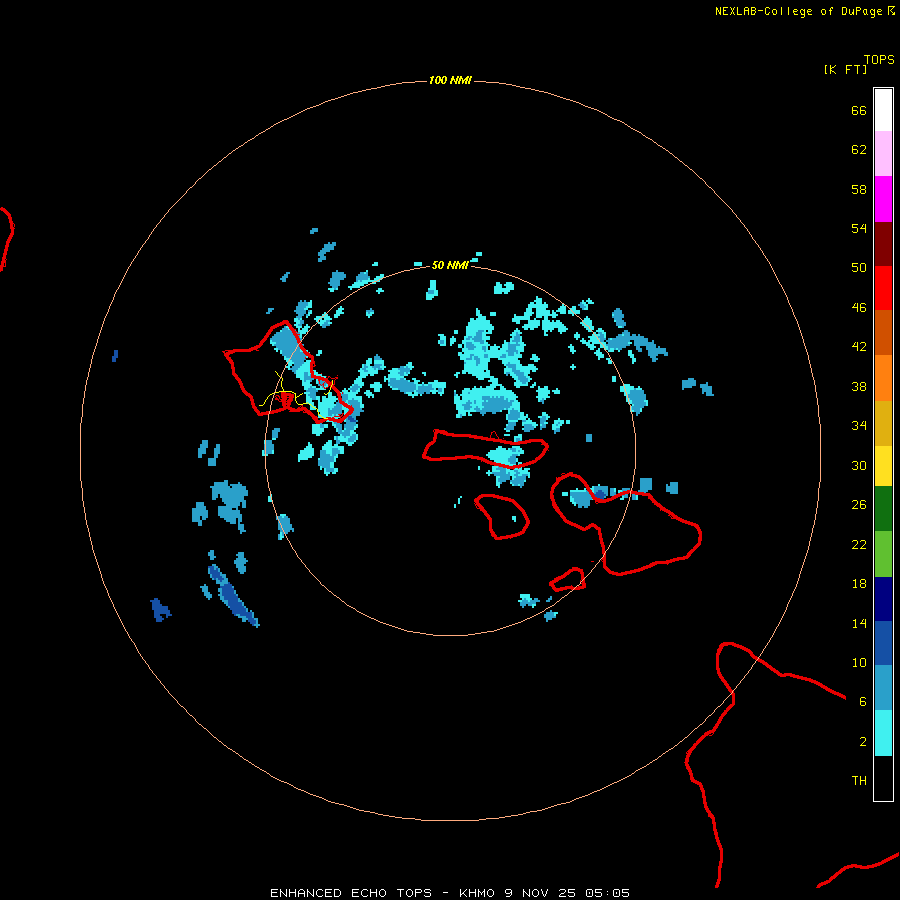
Task: Select the bright red 50 kft swatch
Action: 883,288
